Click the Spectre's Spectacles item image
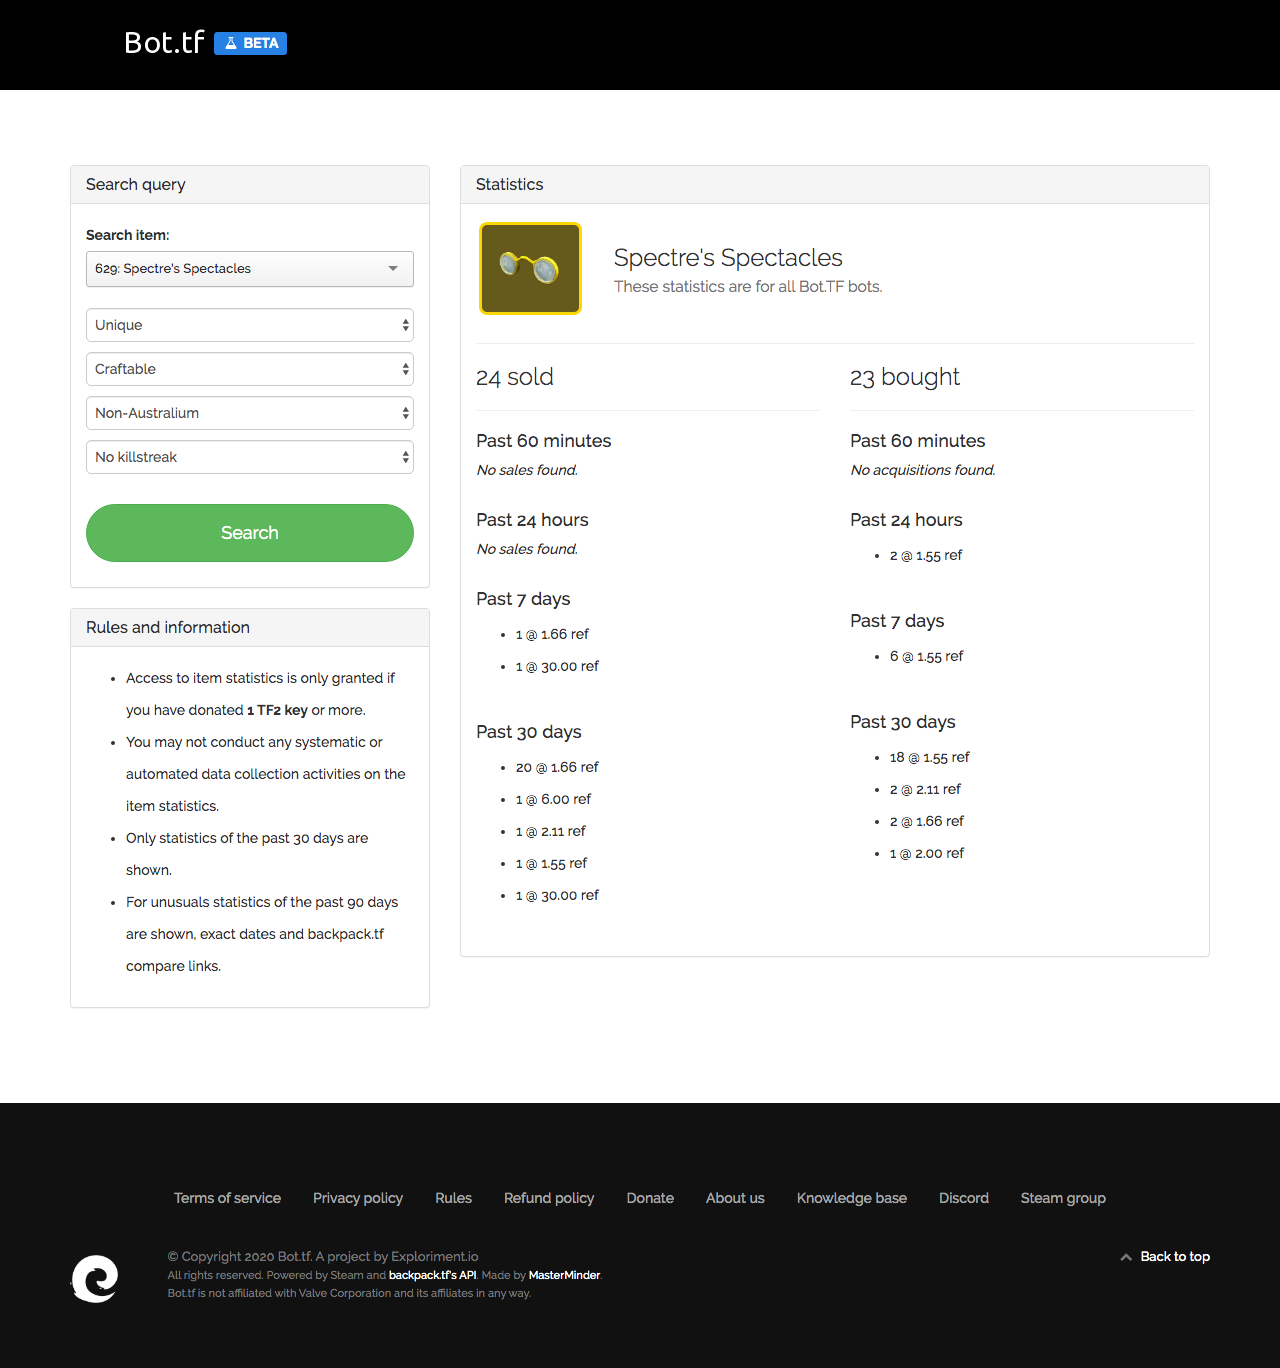 click(x=530, y=269)
